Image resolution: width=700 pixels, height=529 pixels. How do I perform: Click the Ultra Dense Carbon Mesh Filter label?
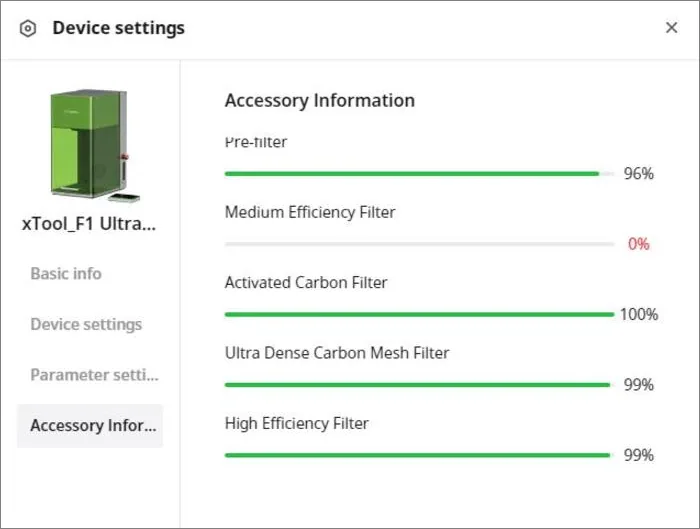pos(337,353)
